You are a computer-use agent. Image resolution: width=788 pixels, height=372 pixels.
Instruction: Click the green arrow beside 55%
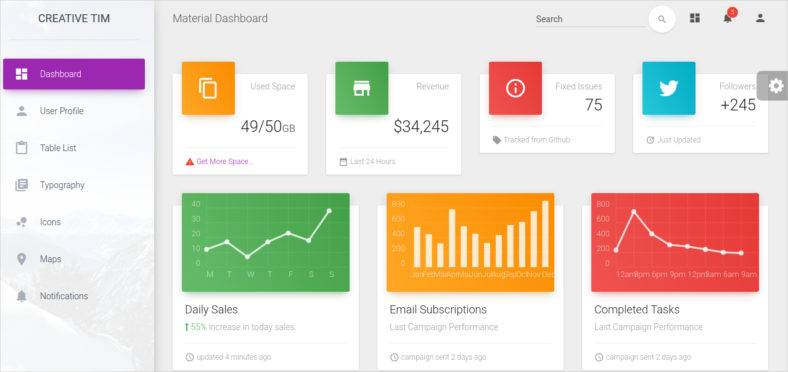pos(187,327)
